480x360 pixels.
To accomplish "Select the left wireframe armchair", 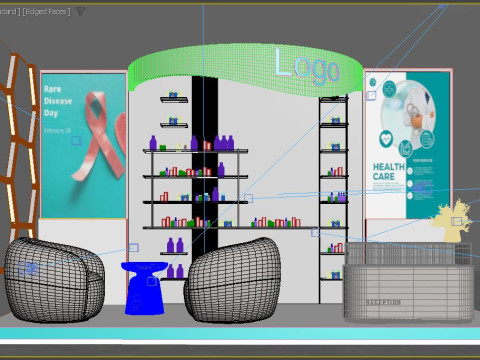I will pos(54,280).
